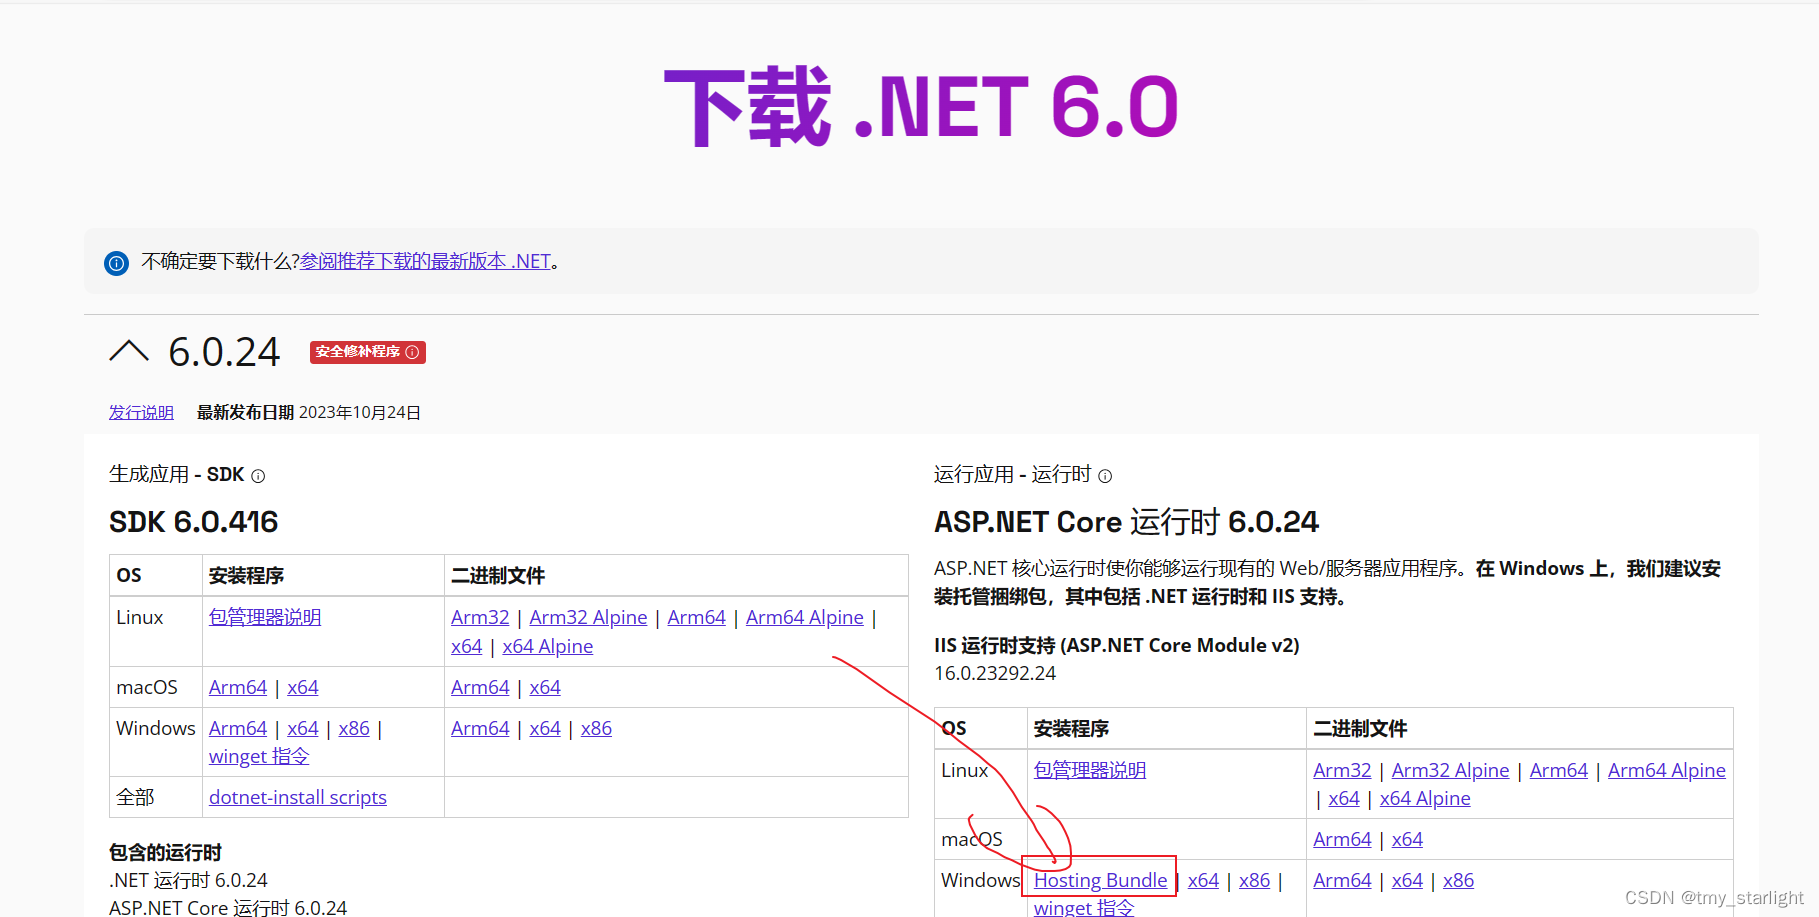Download SDK Linux x64 binary
This screenshot has width=1819, height=917.
pos(466,646)
